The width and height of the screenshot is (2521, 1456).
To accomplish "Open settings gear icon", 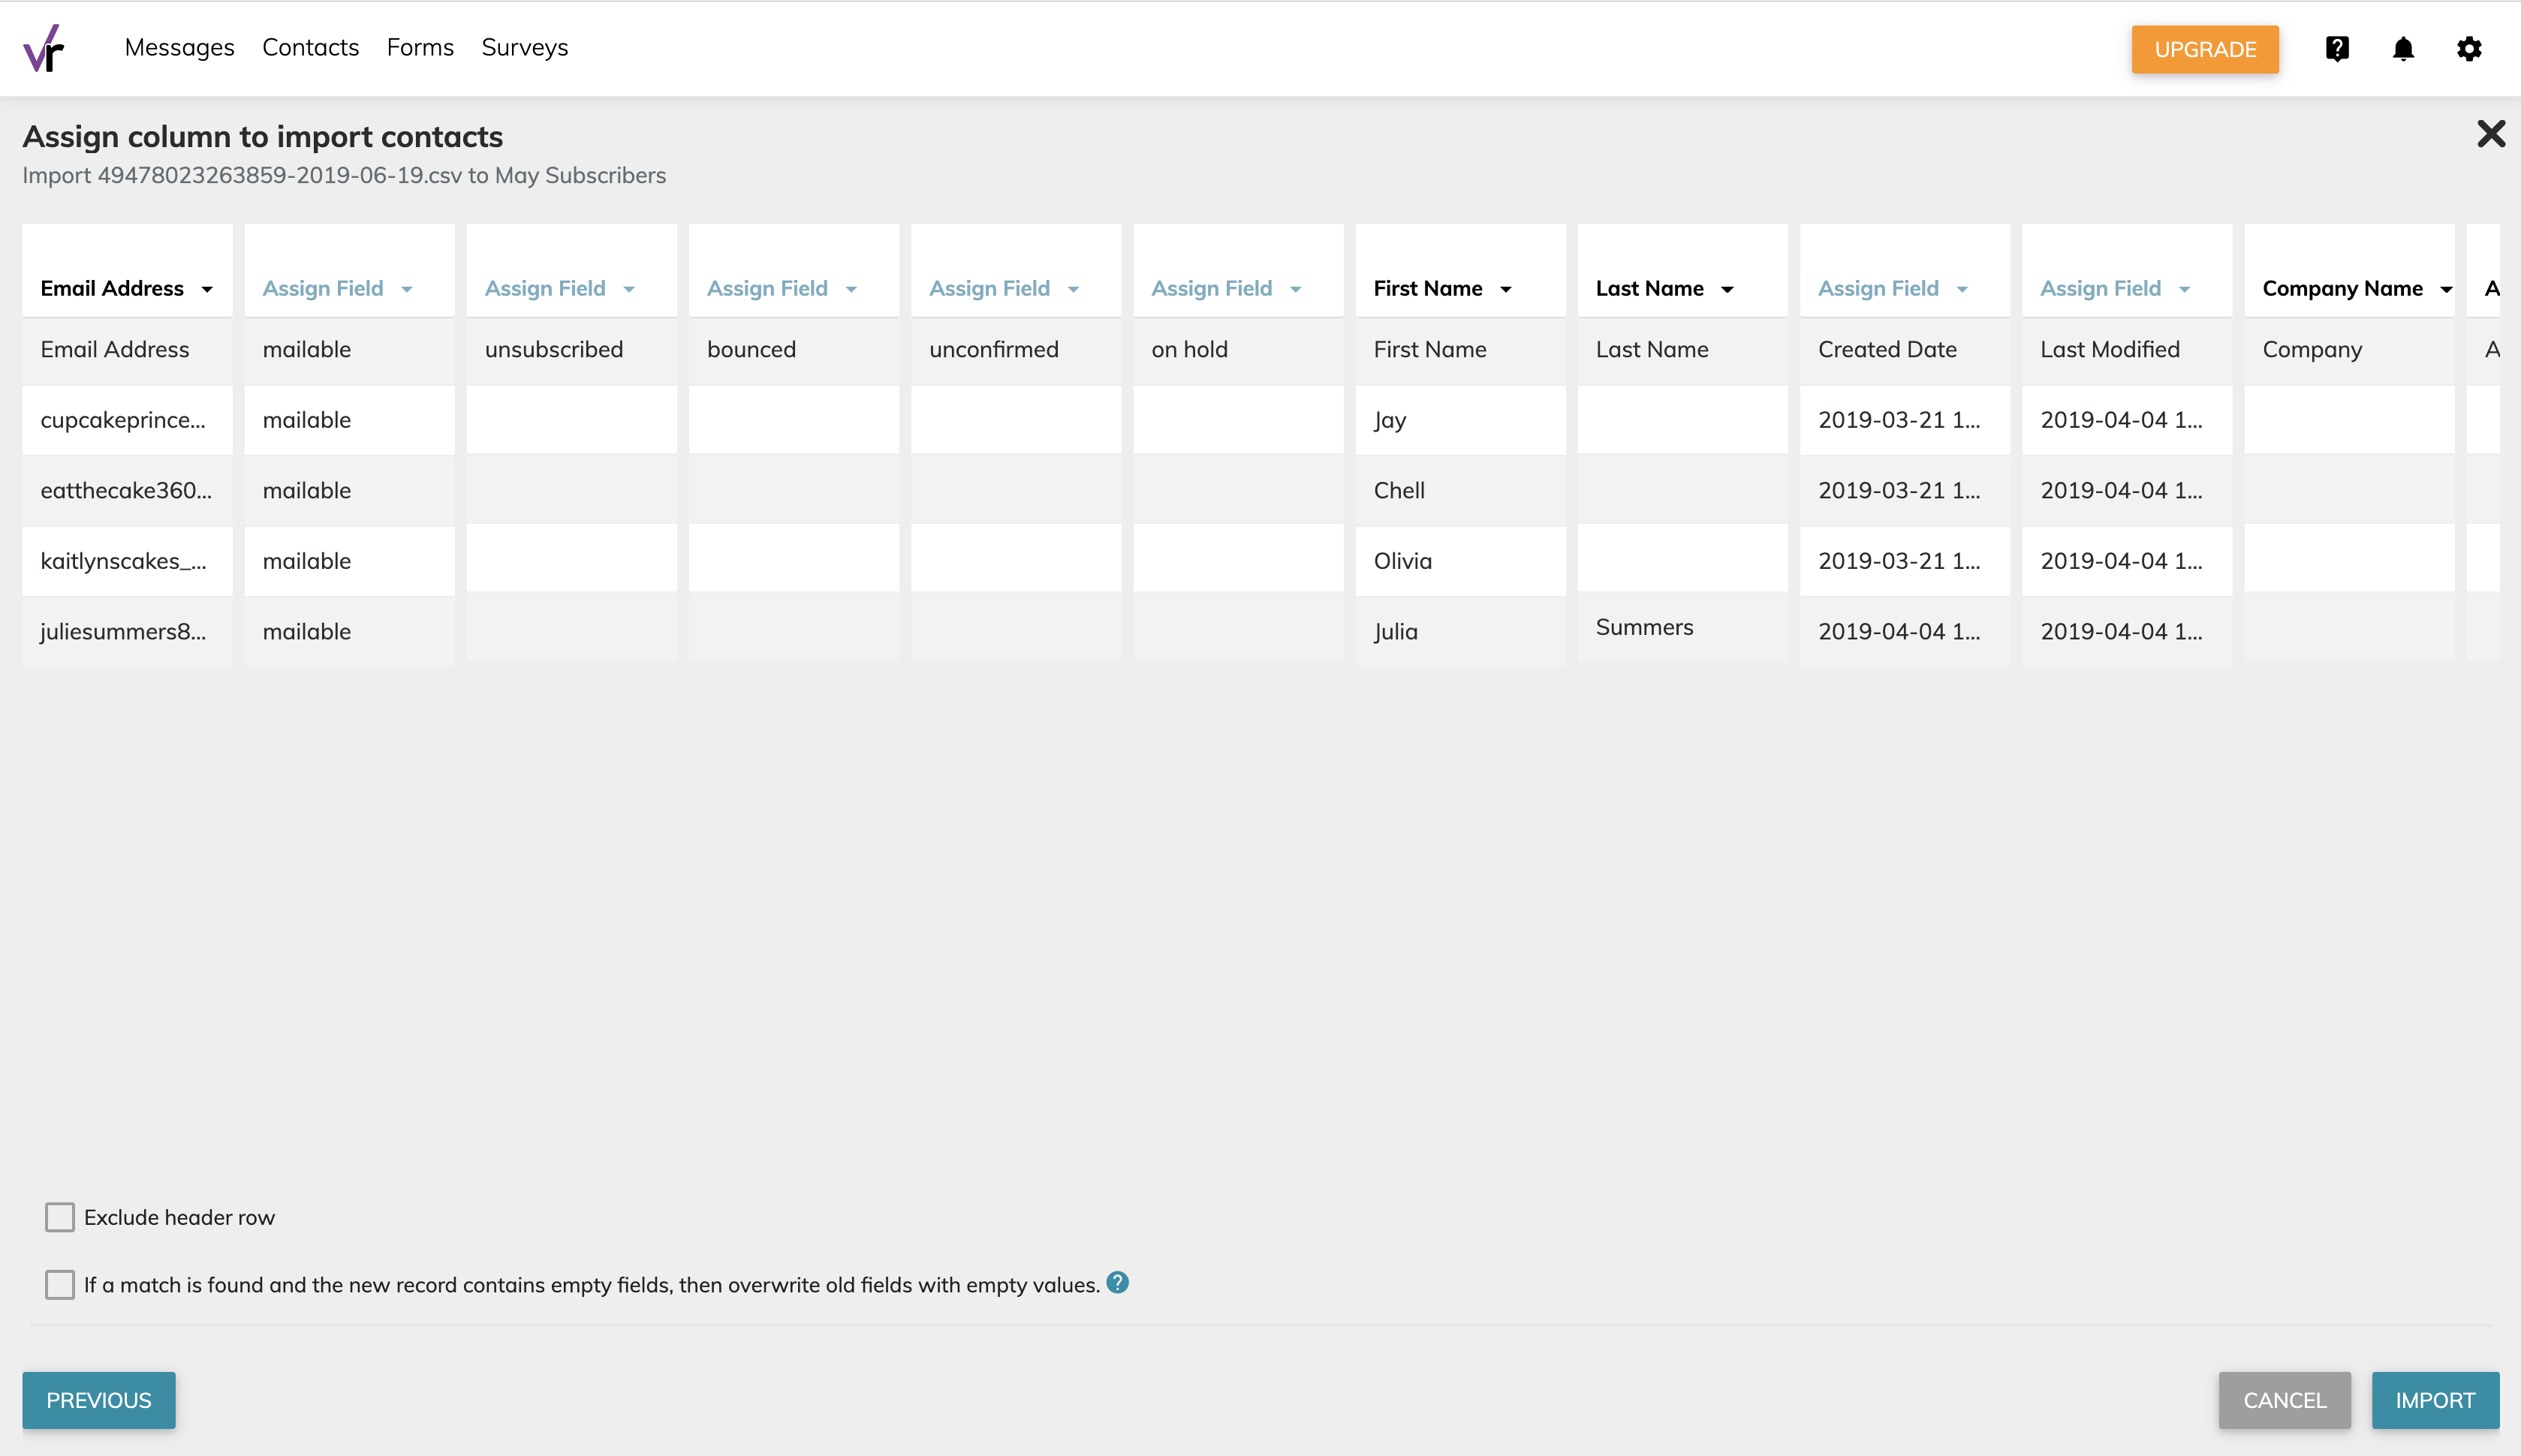I will 2469,49.
